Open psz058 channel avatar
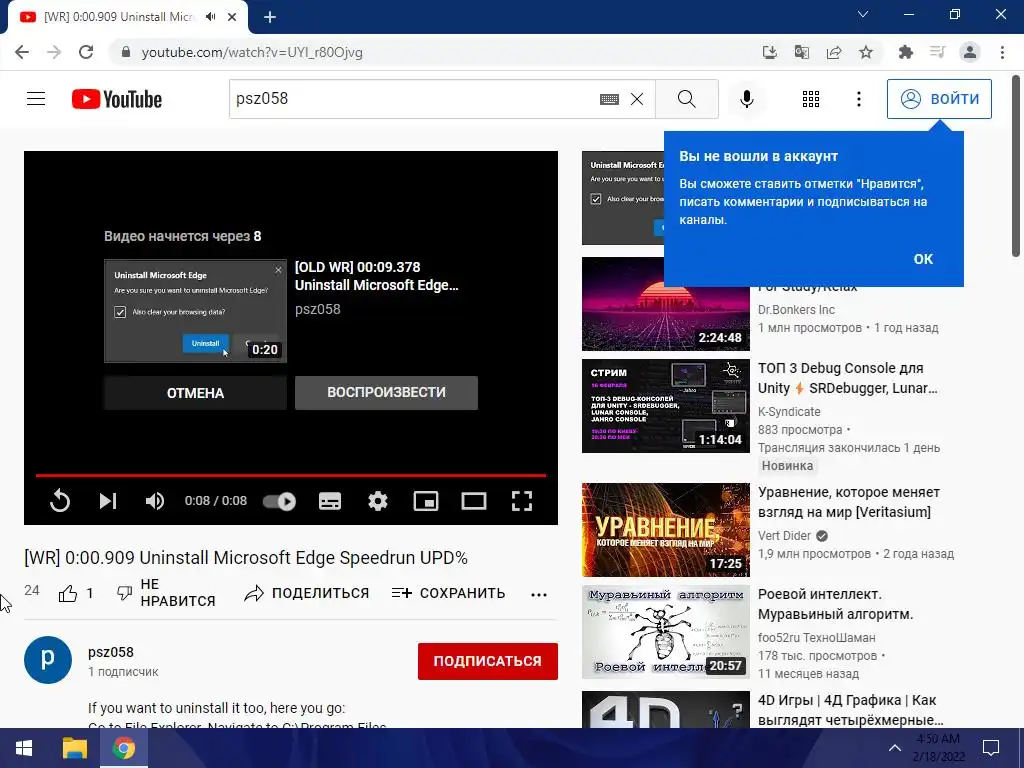 pos(48,660)
